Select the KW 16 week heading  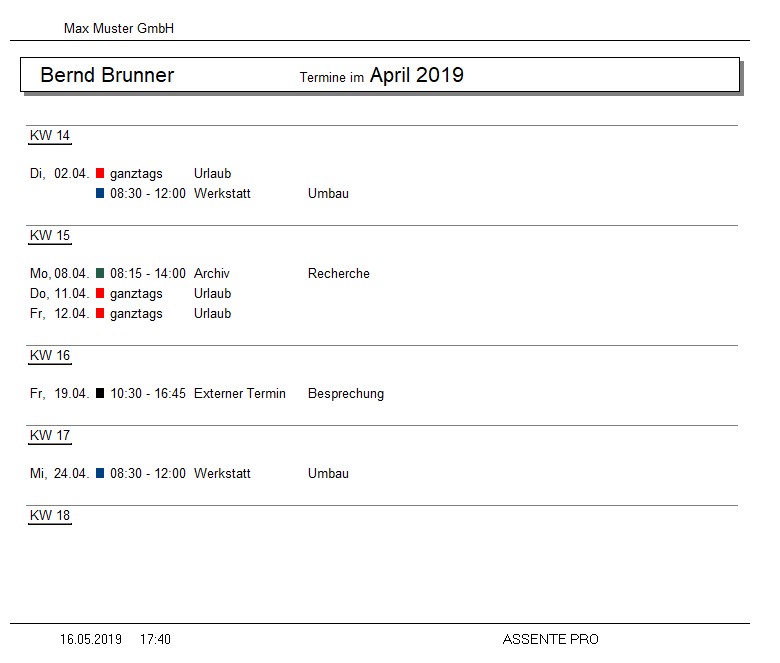click(x=50, y=356)
